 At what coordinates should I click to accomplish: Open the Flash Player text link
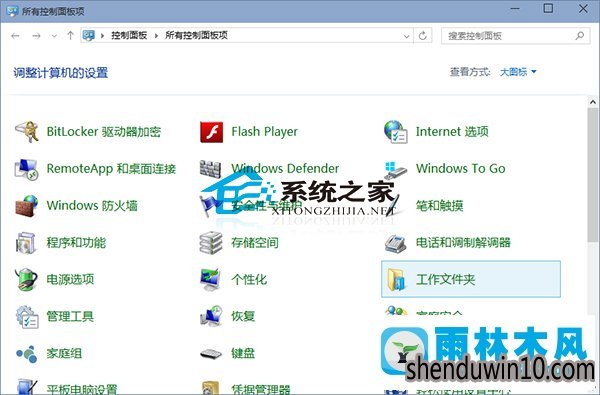(x=264, y=132)
